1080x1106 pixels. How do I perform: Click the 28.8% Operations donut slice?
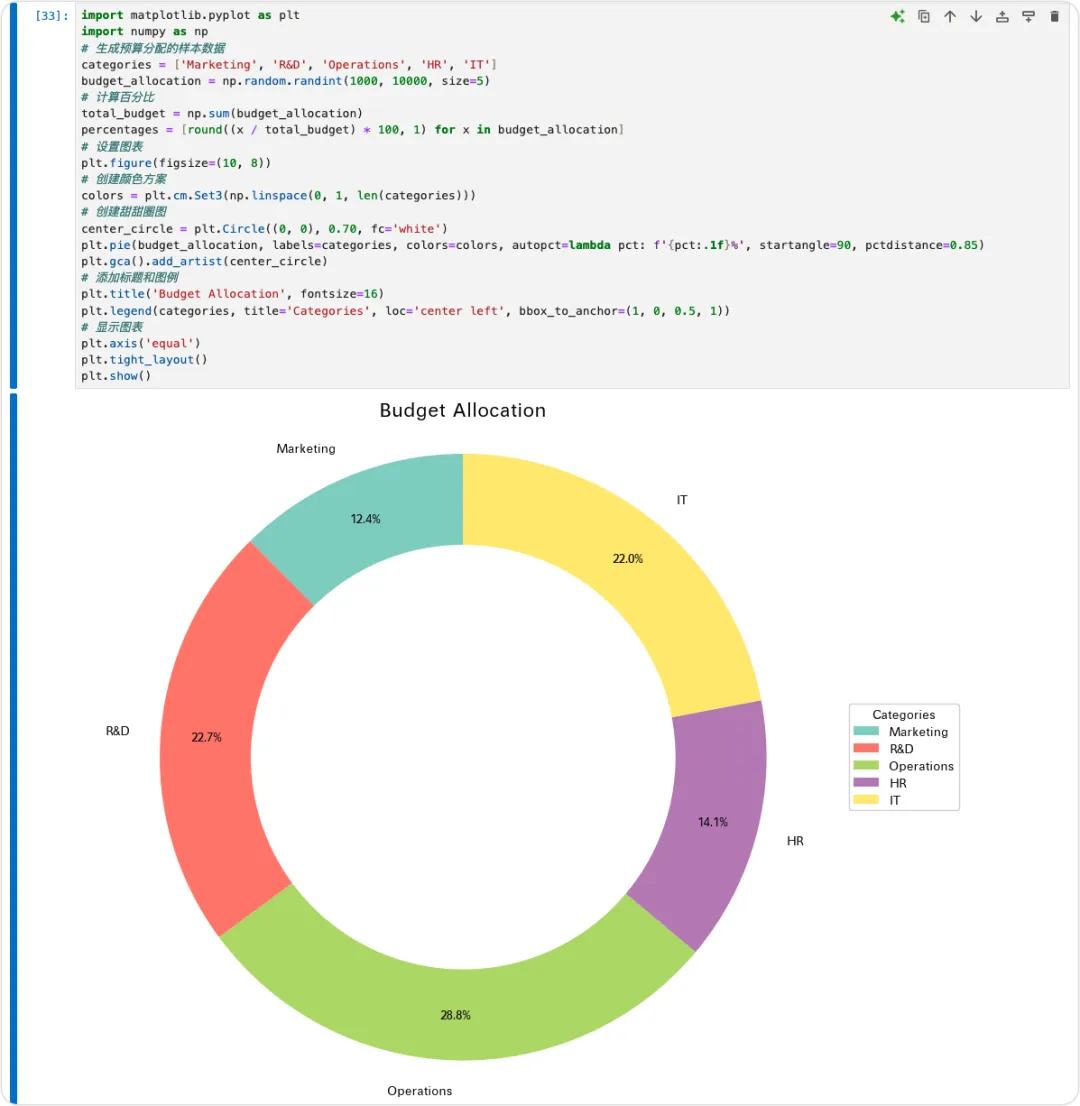click(x=456, y=1014)
